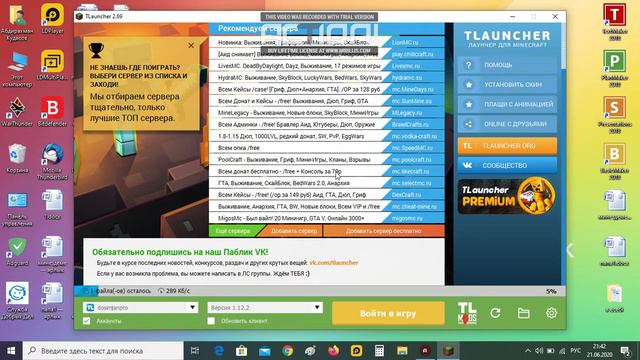Close the yellow trophy popup
The height and width of the screenshot is (360, 640).
click(x=191, y=45)
